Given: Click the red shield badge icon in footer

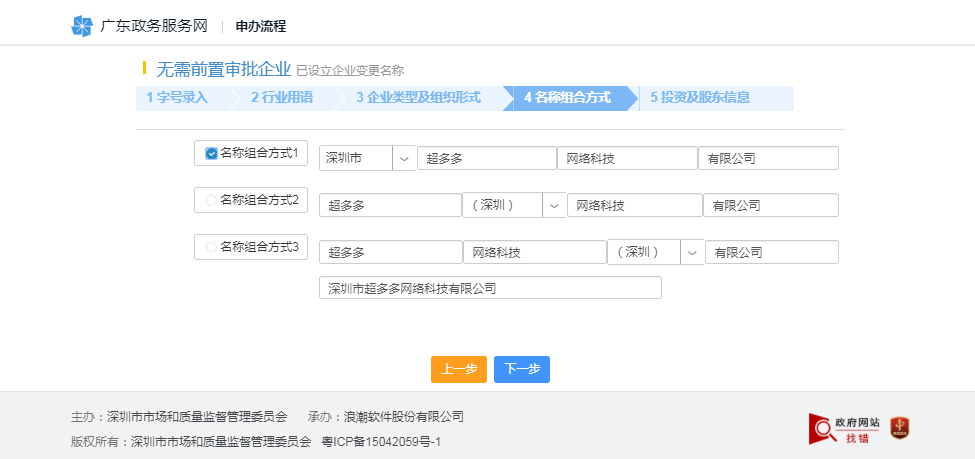Looking at the screenshot, I should click(899, 428).
